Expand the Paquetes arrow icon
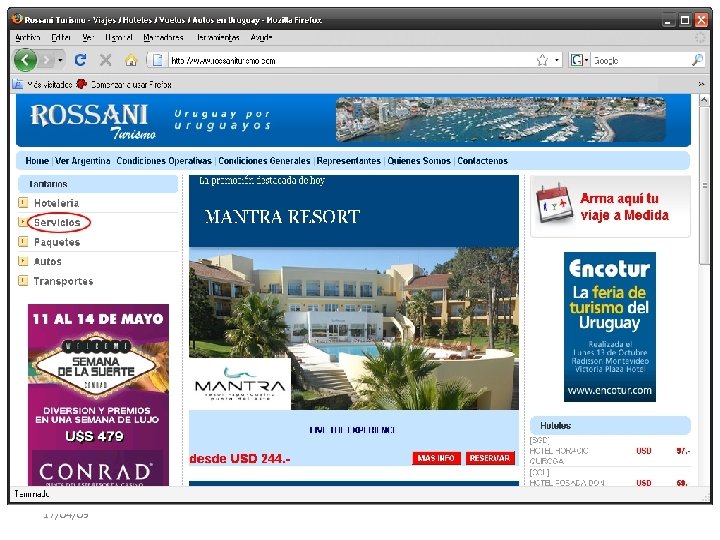 23,242
